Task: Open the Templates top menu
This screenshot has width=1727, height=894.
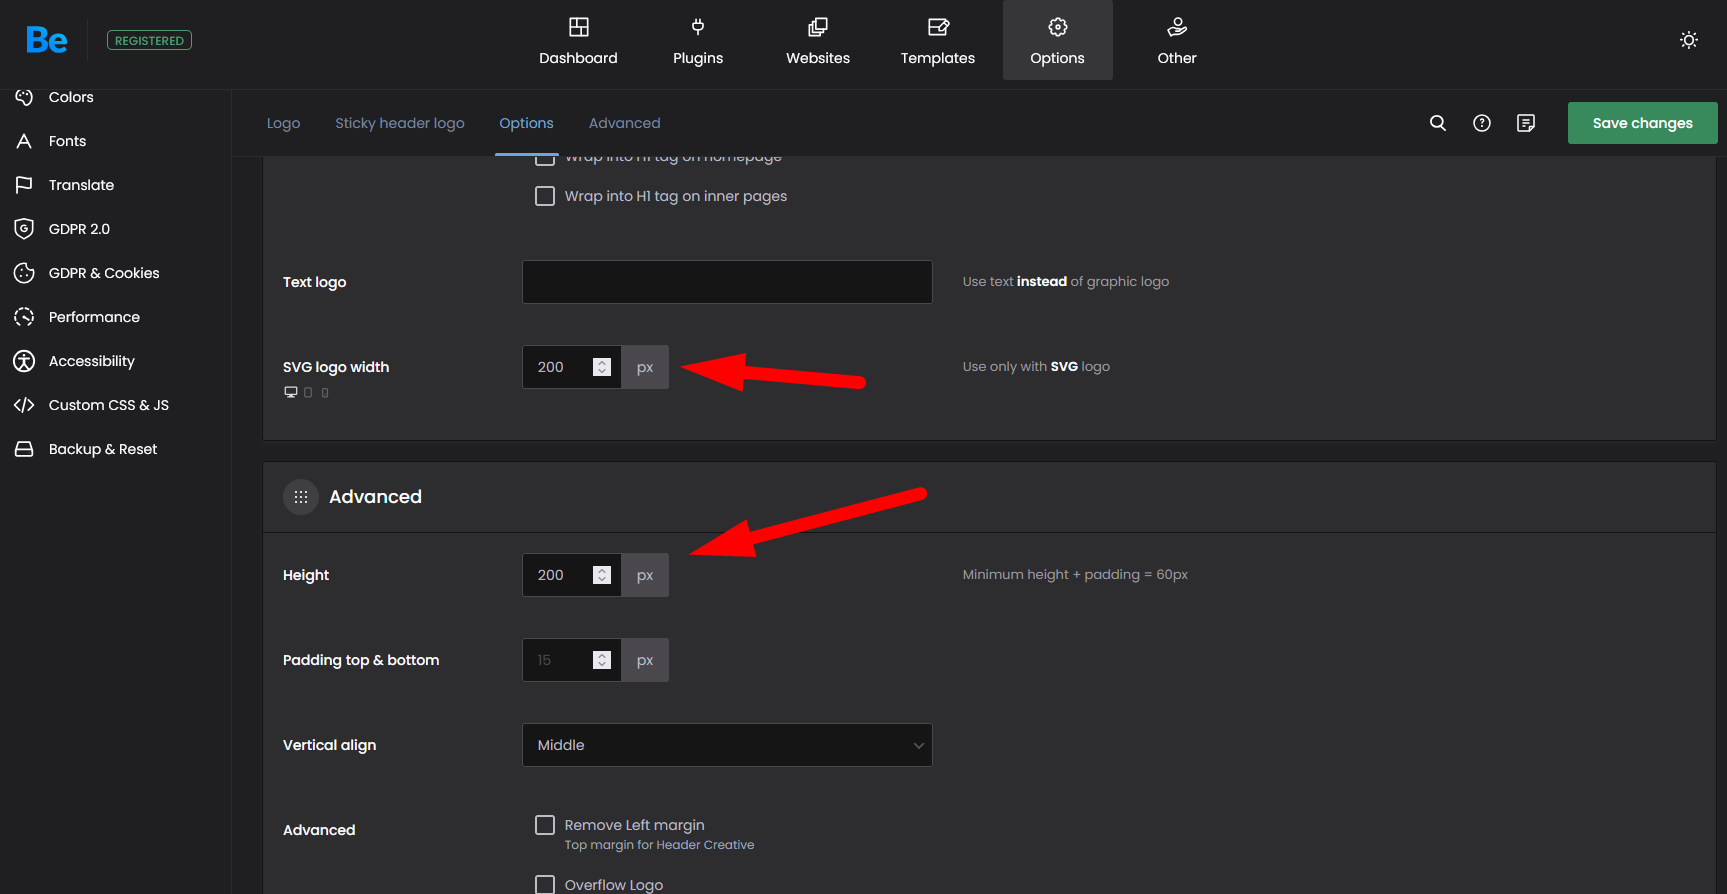Action: coord(937,41)
